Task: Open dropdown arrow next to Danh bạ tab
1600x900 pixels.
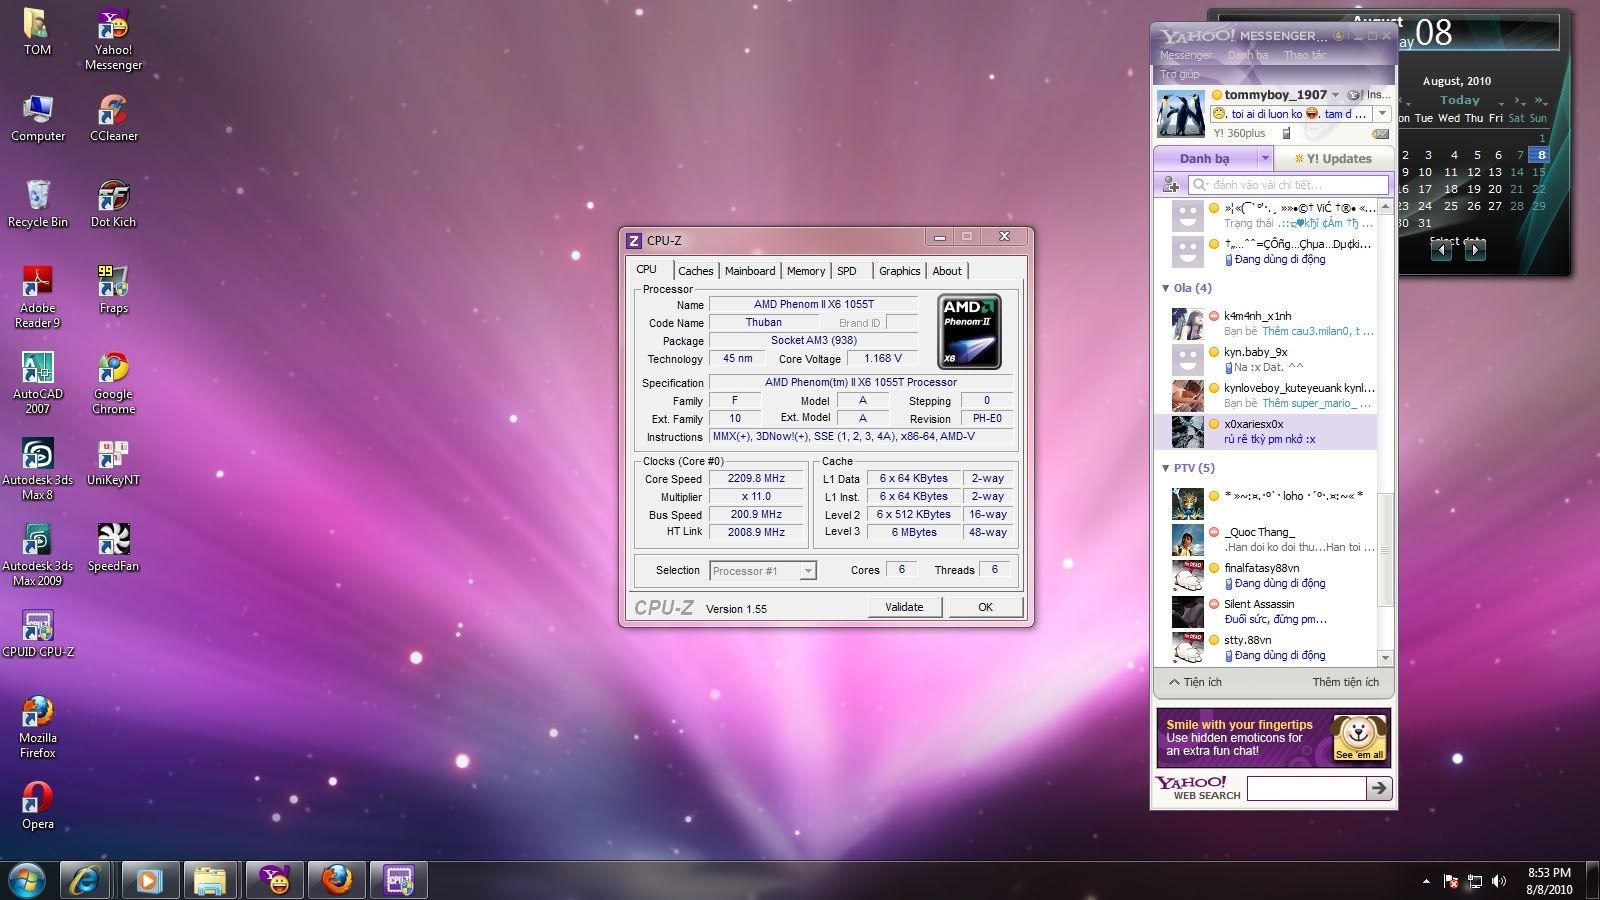Action: 1265,158
